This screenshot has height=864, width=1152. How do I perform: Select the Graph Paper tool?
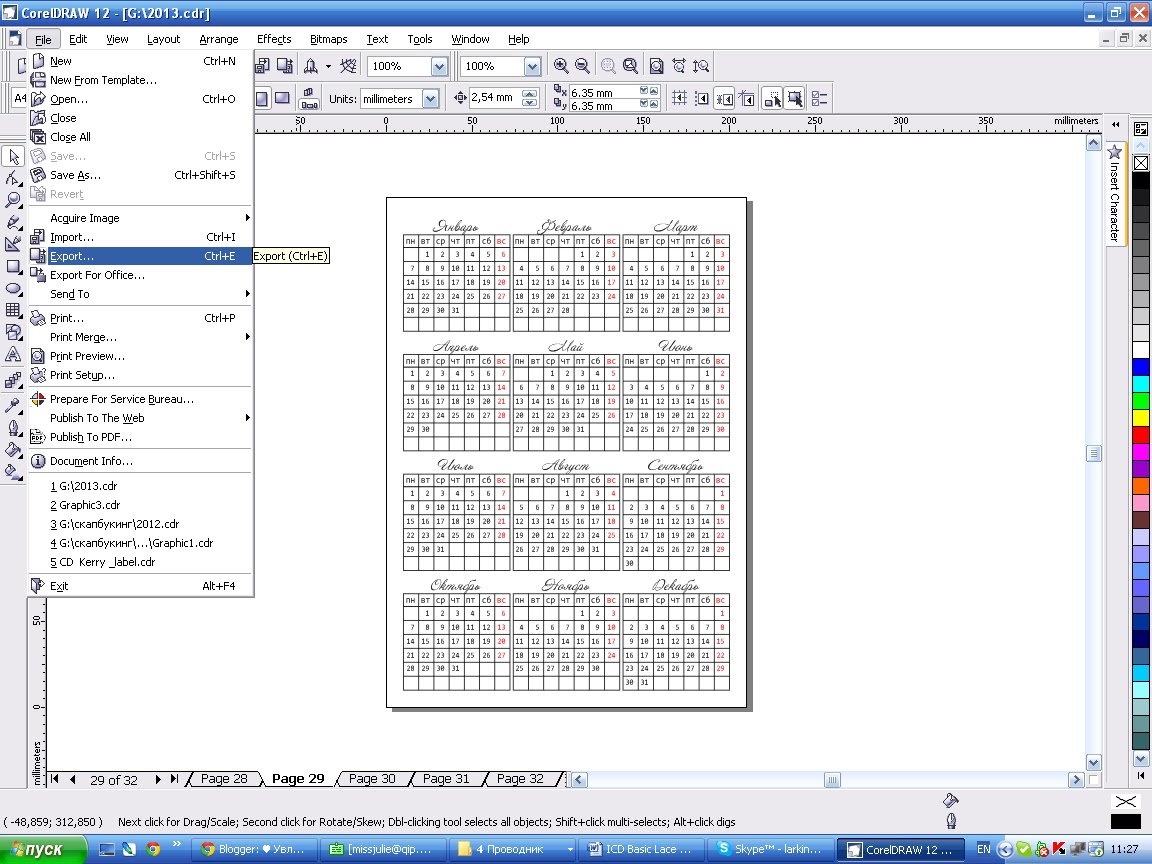coord(13,310)
